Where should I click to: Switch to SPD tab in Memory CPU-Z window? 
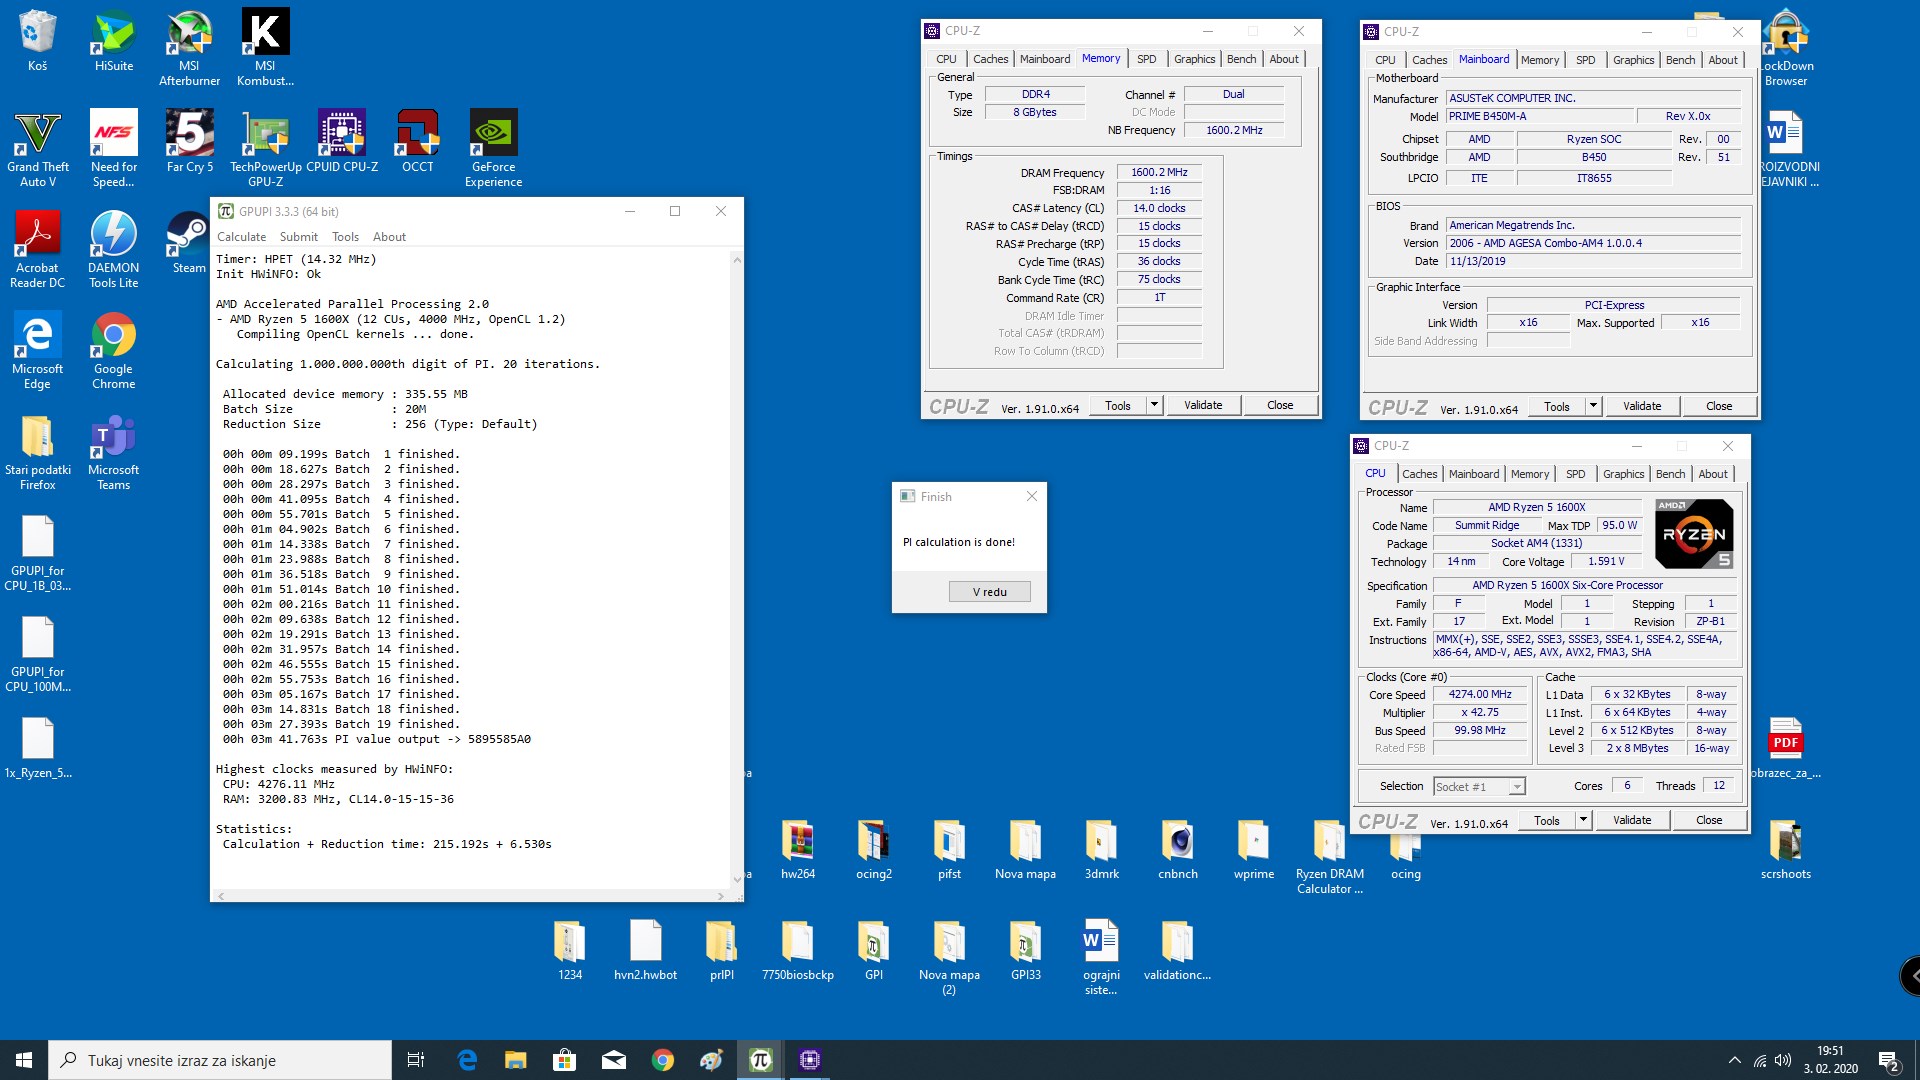click(1146, 59)
